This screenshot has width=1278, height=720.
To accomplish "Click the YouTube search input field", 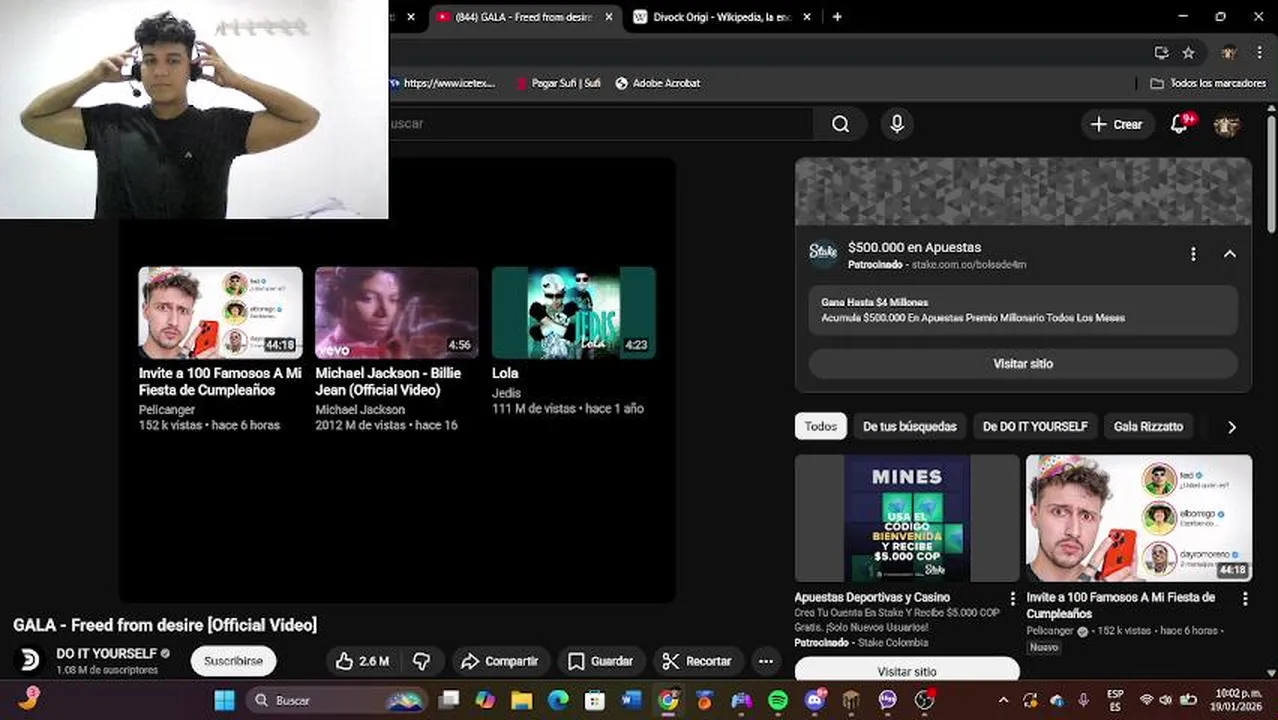I will pos(600,124).
